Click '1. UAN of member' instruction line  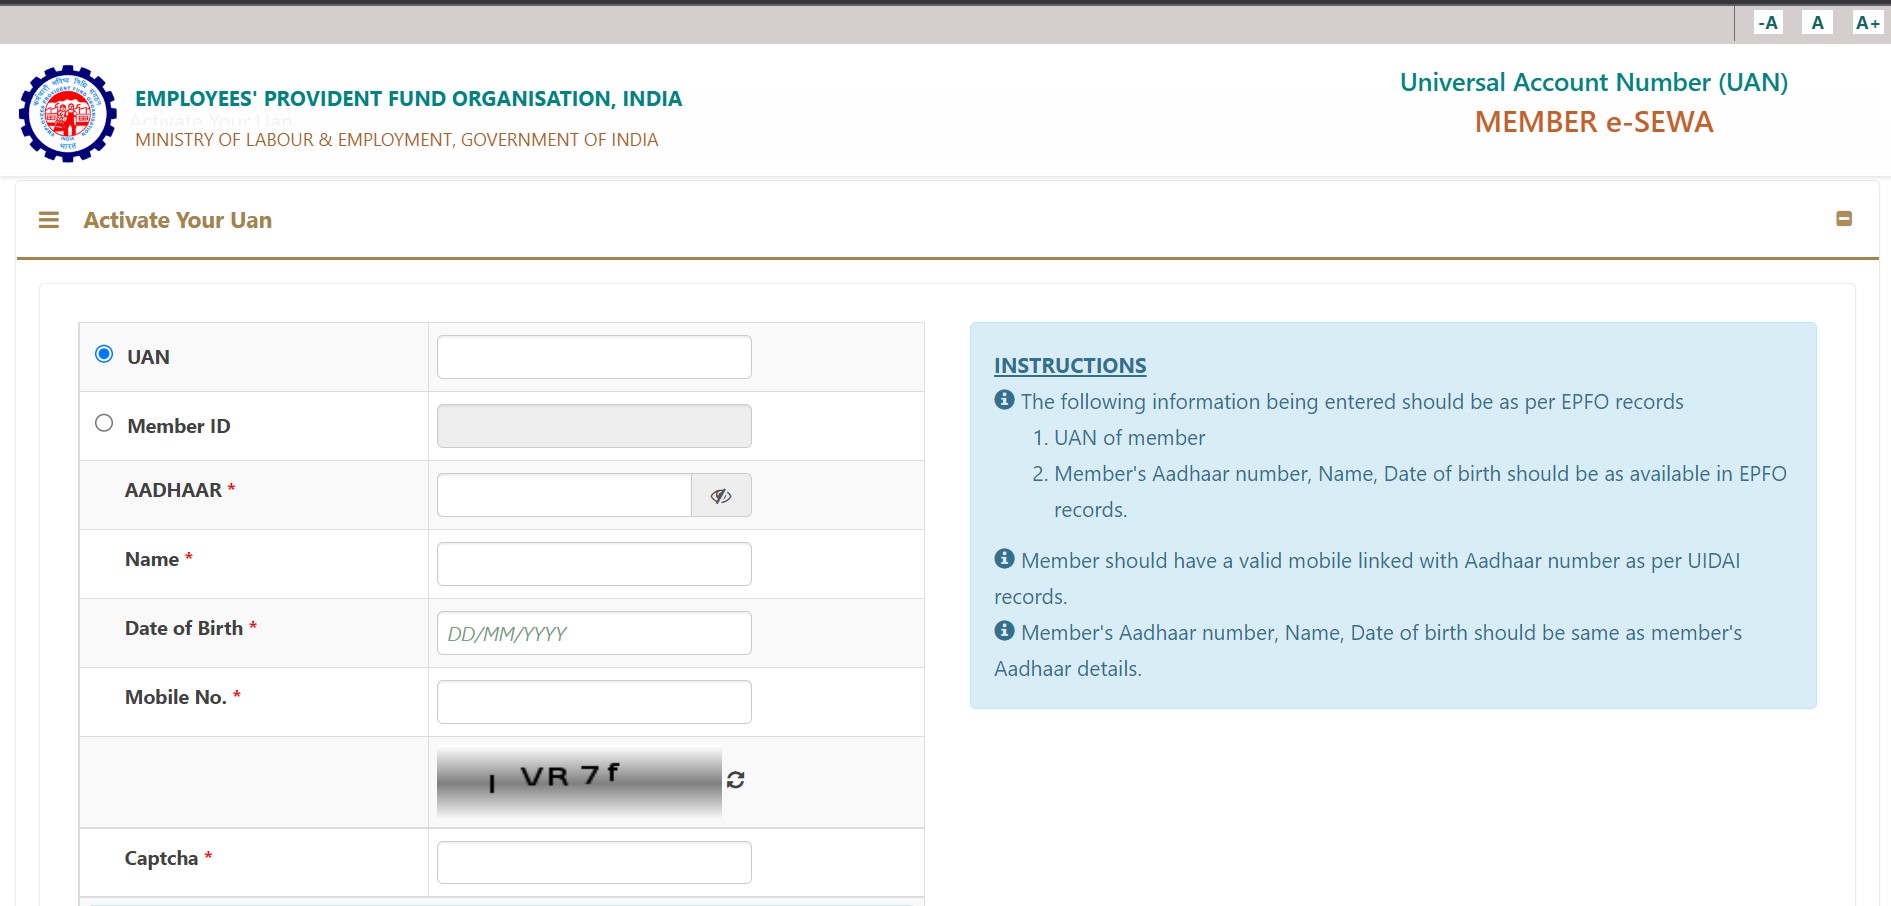[x=1119, y=438]
